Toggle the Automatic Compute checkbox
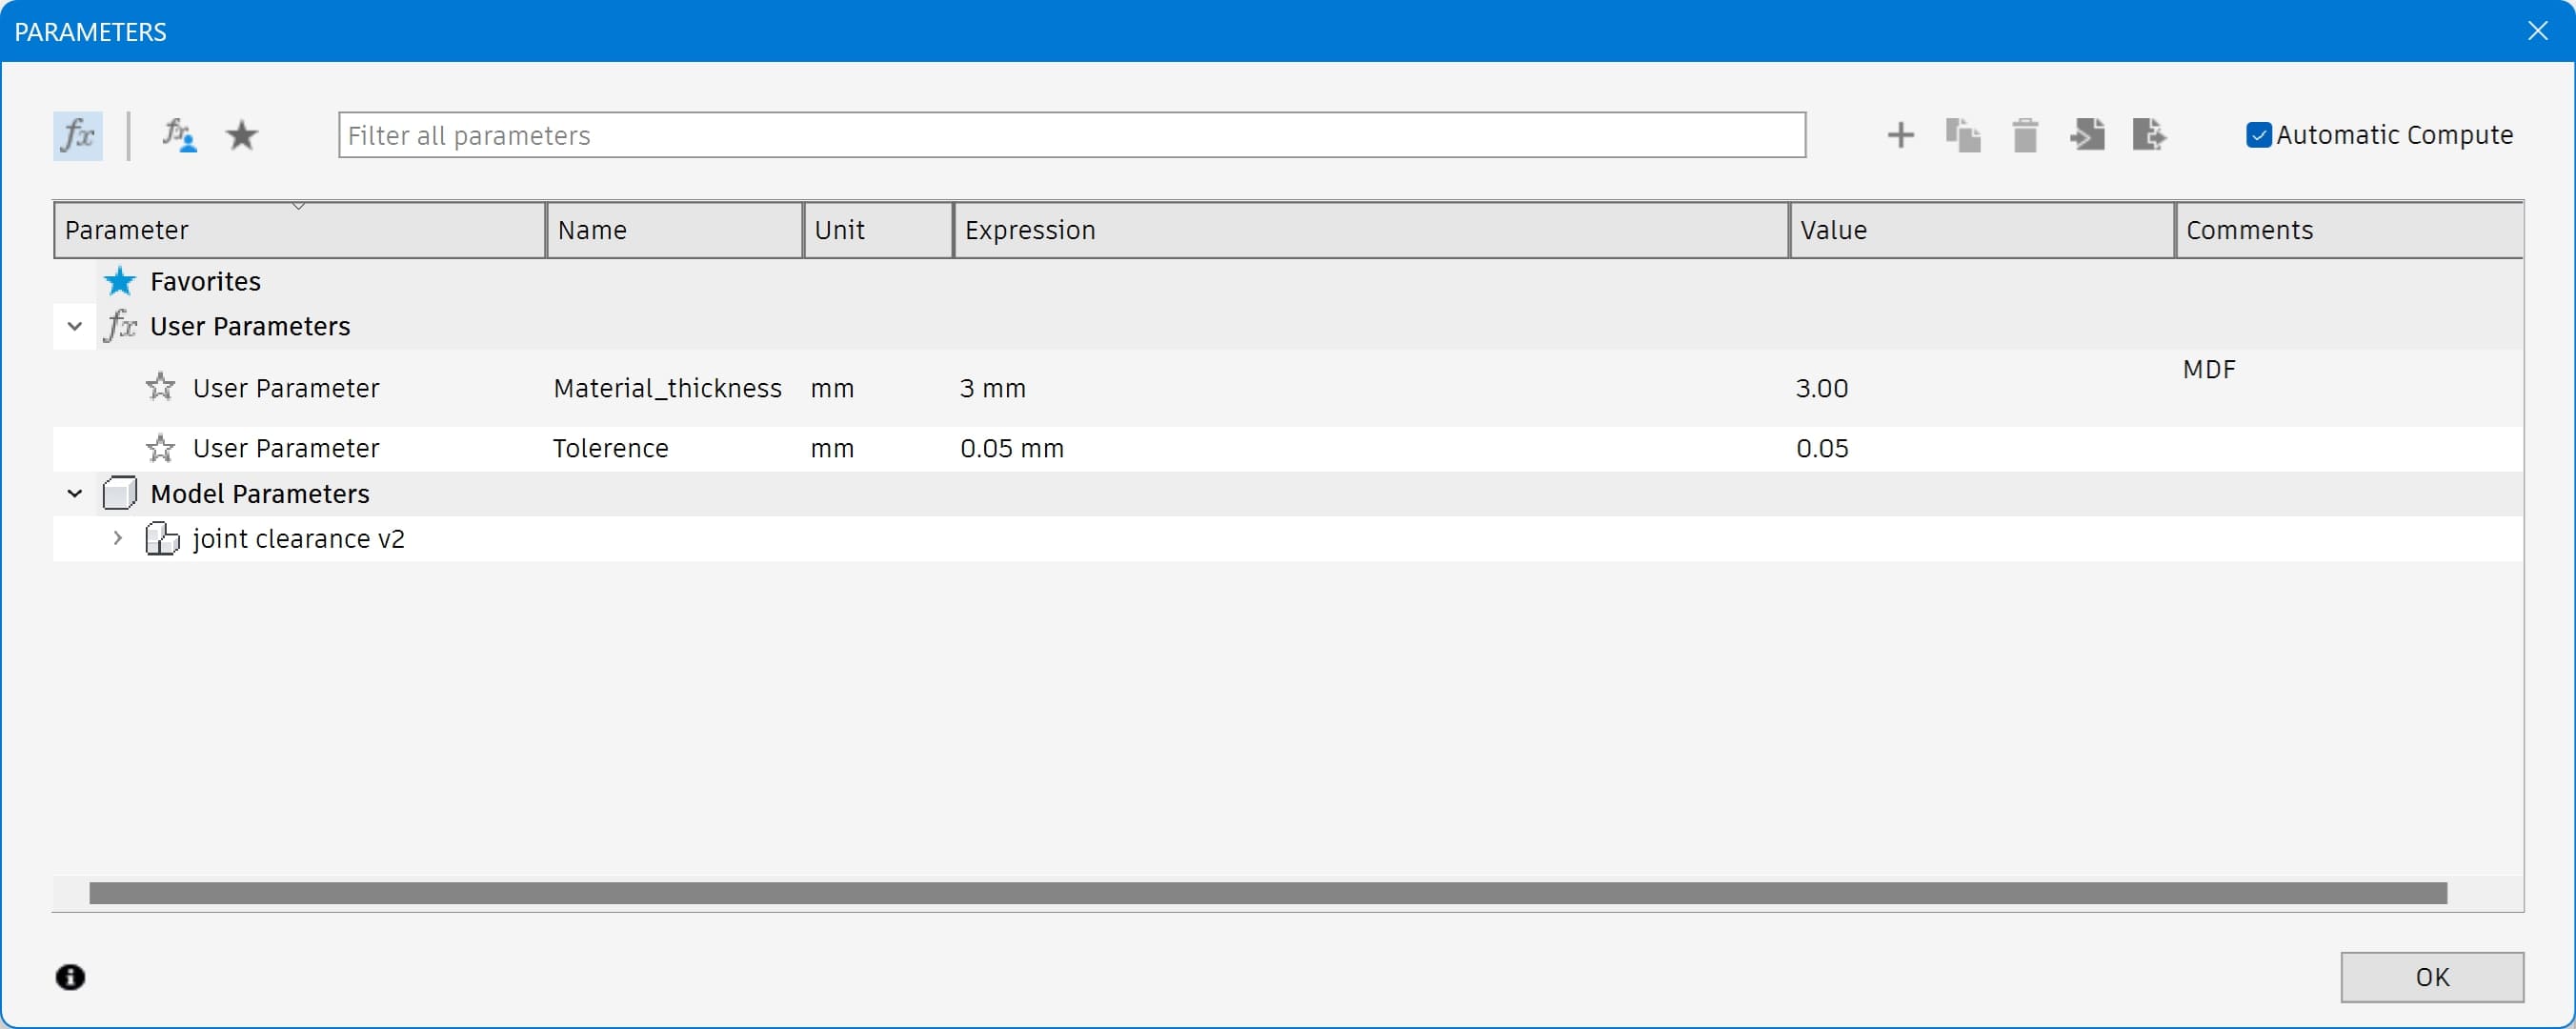 click(x=2258, y=135)
